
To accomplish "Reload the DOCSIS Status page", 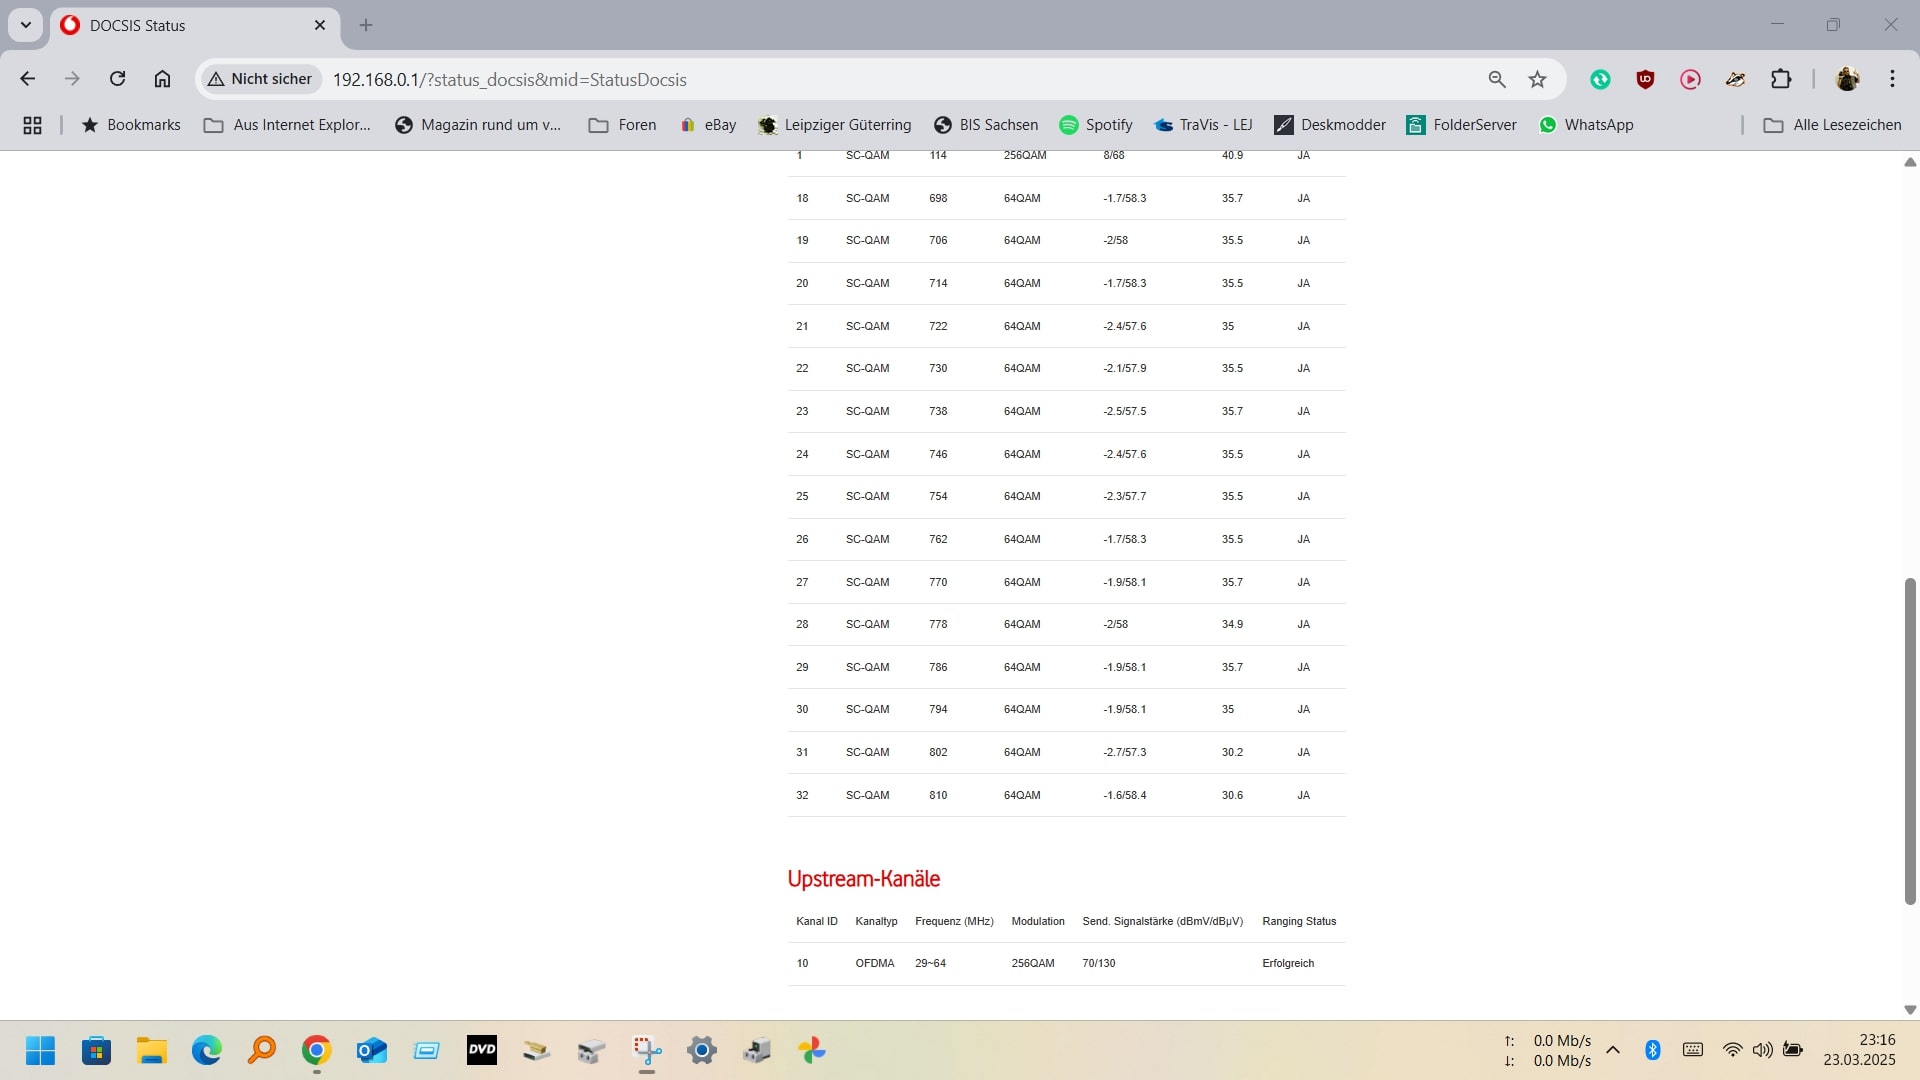I will pyautogui.click(x=117, y=79).
